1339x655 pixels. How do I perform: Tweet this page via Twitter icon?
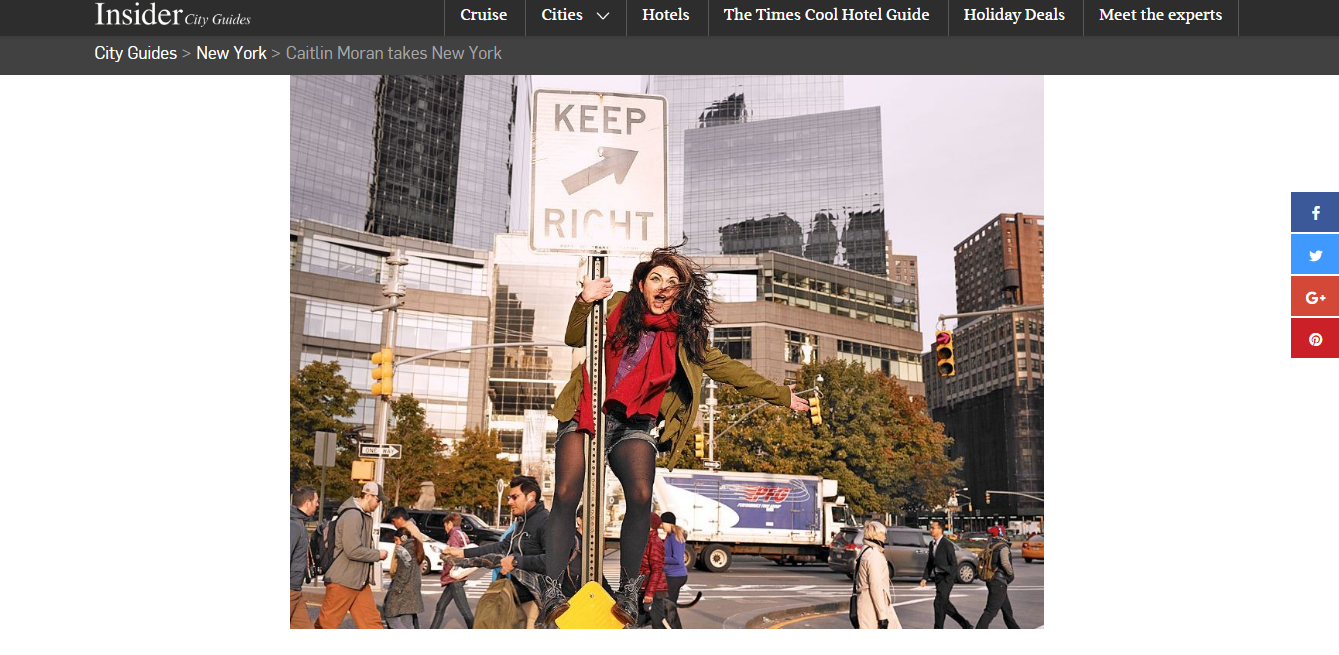click(1315, 255)
